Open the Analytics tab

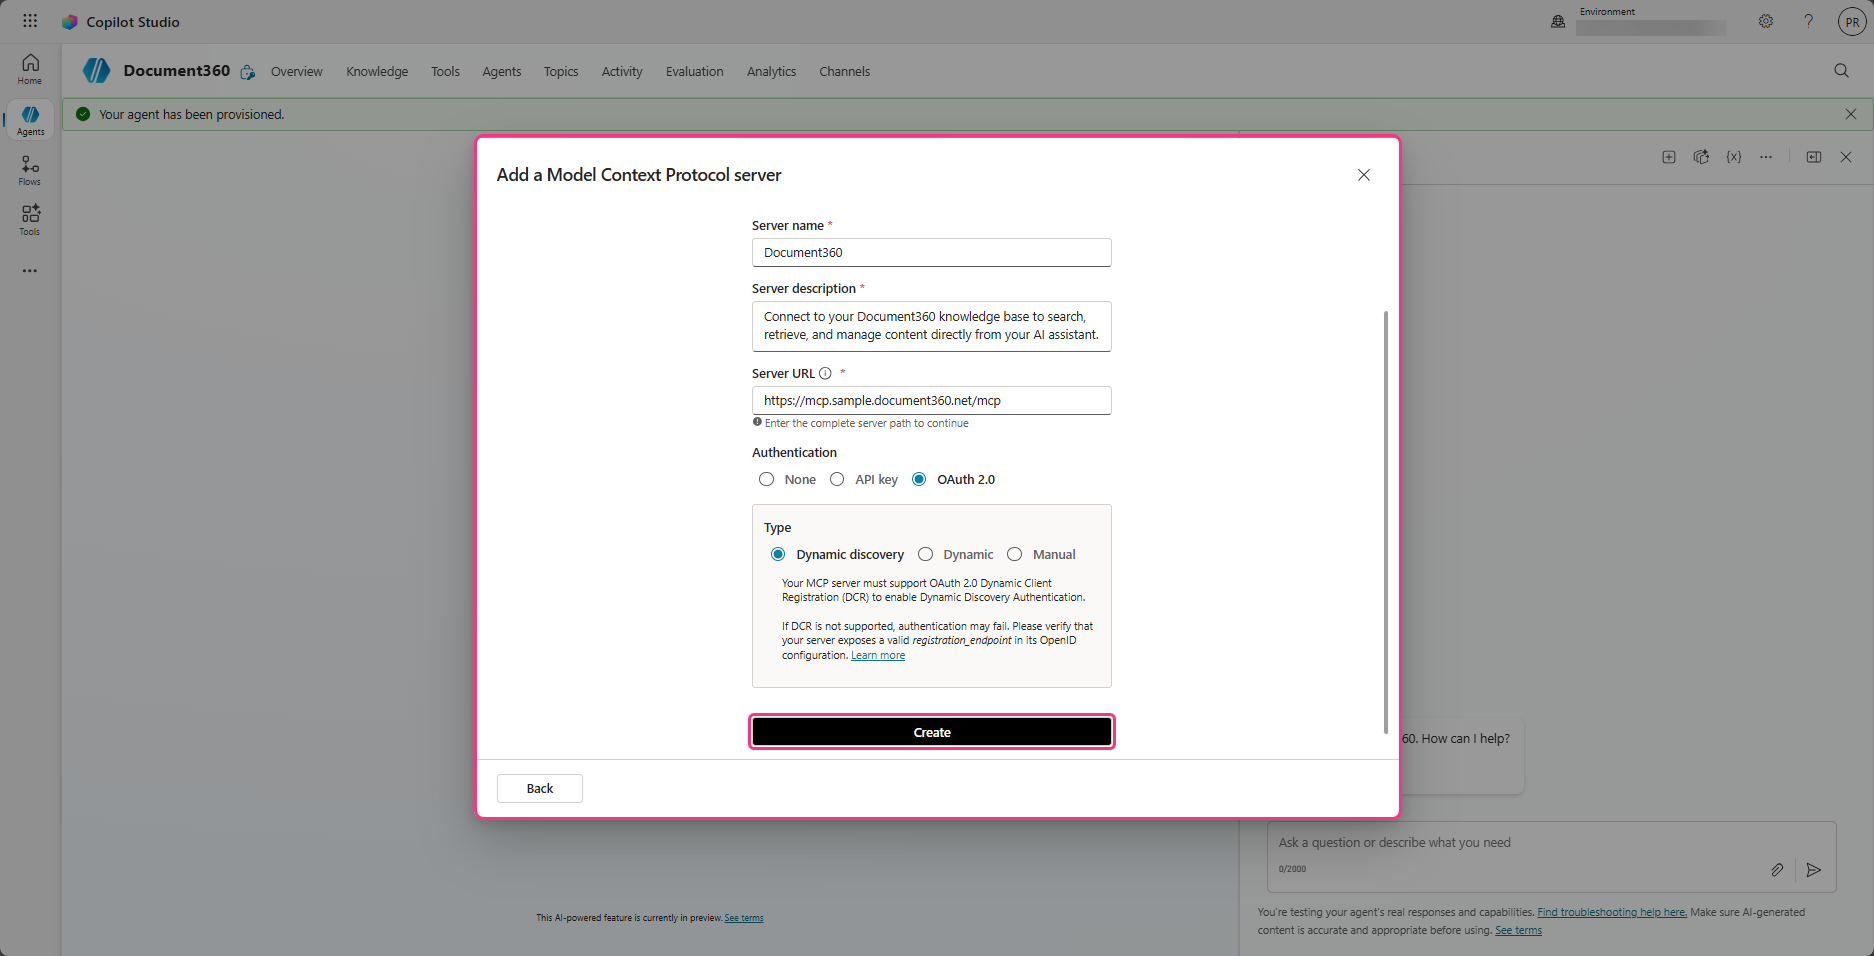coord(770,71)
